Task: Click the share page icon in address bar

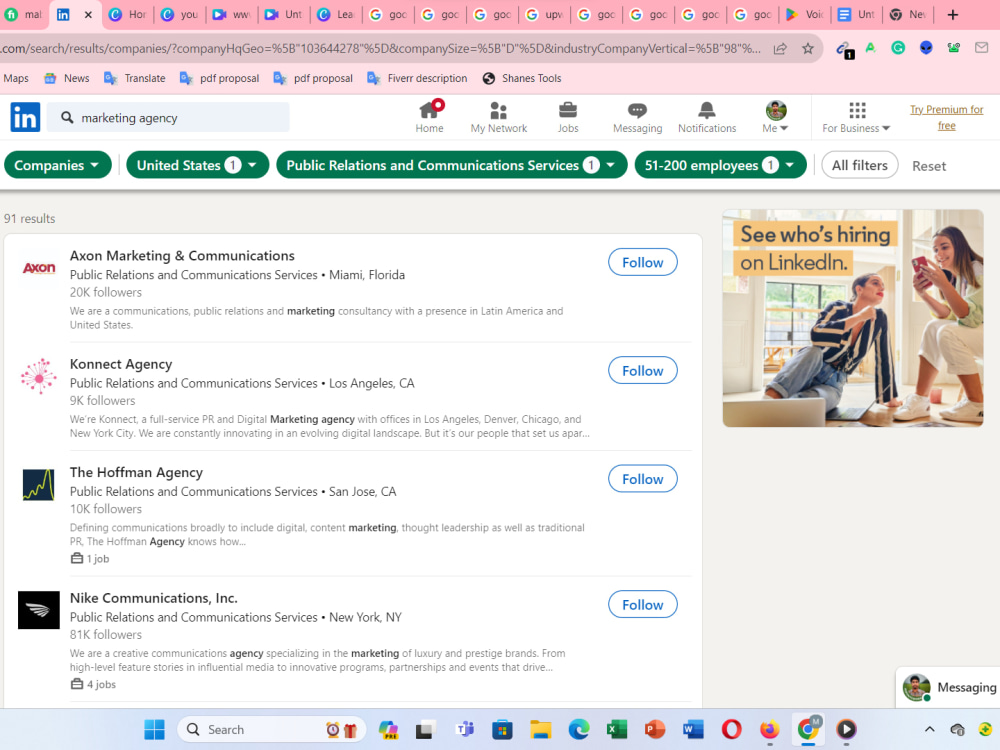Action: tap(780, 48)
